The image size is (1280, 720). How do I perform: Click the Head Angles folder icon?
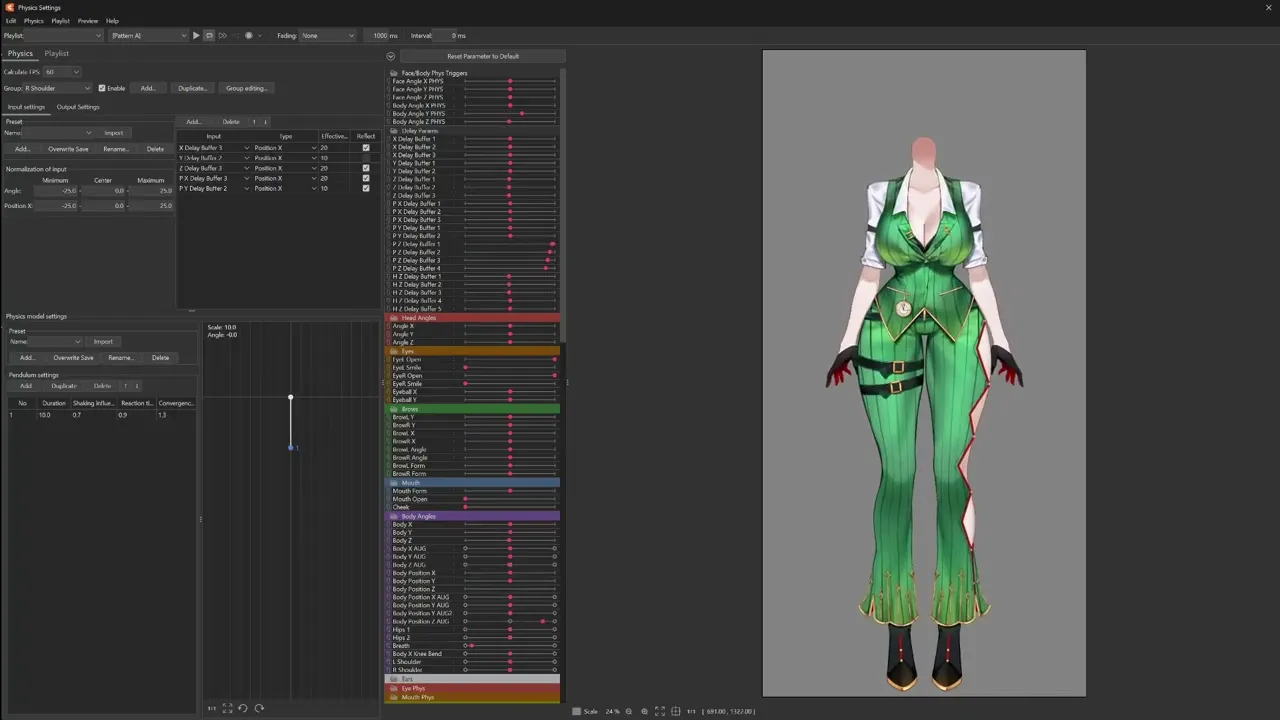click(394, 318)
